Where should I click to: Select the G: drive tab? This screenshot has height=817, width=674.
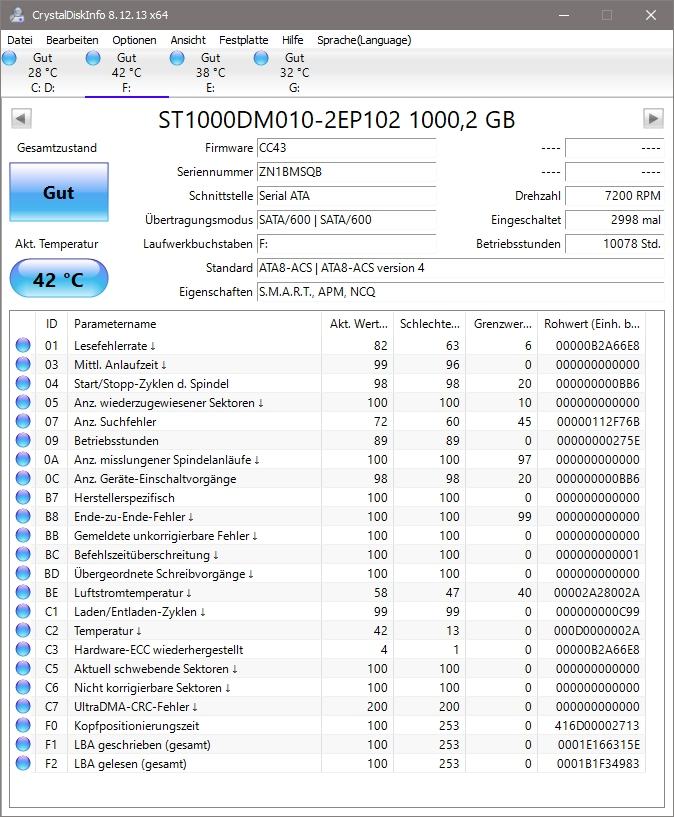[x=294, y=72]
